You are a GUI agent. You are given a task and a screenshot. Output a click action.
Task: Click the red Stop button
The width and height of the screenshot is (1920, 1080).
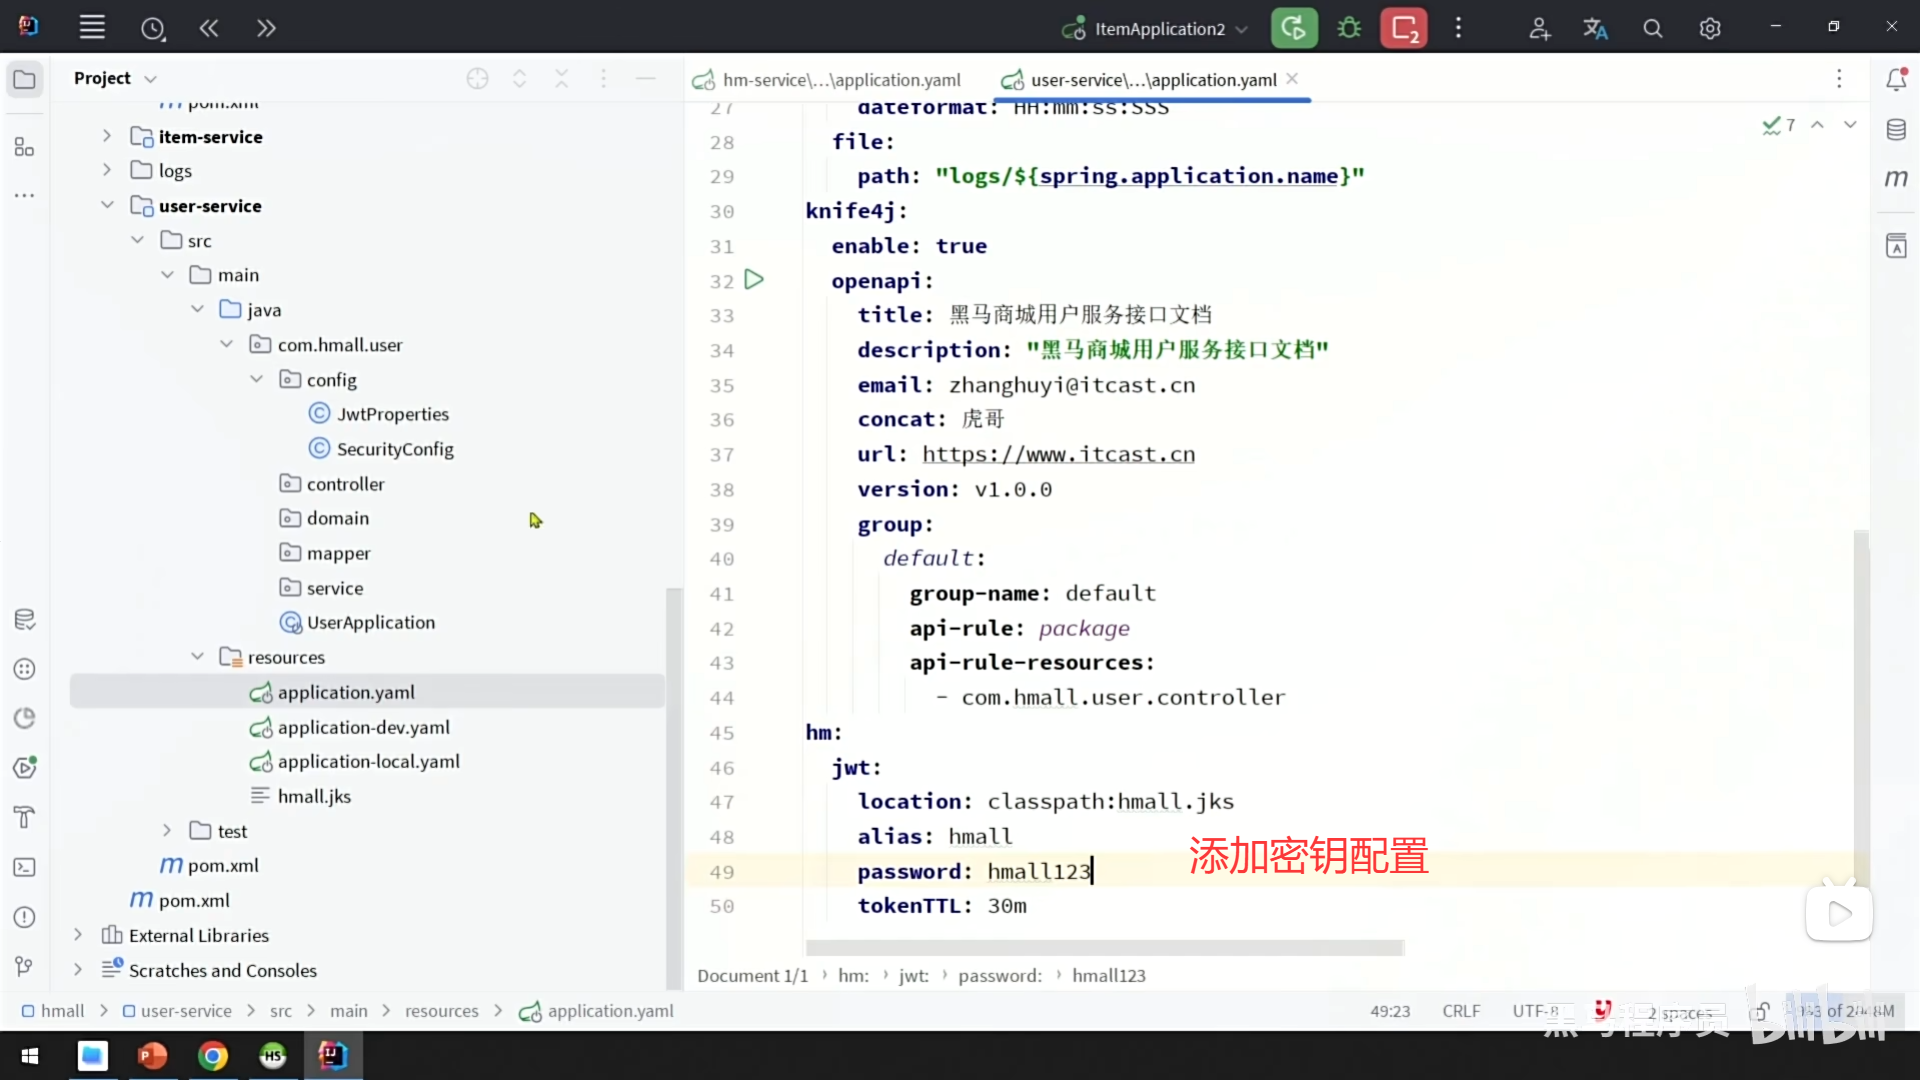click(x=1404, y=28)
